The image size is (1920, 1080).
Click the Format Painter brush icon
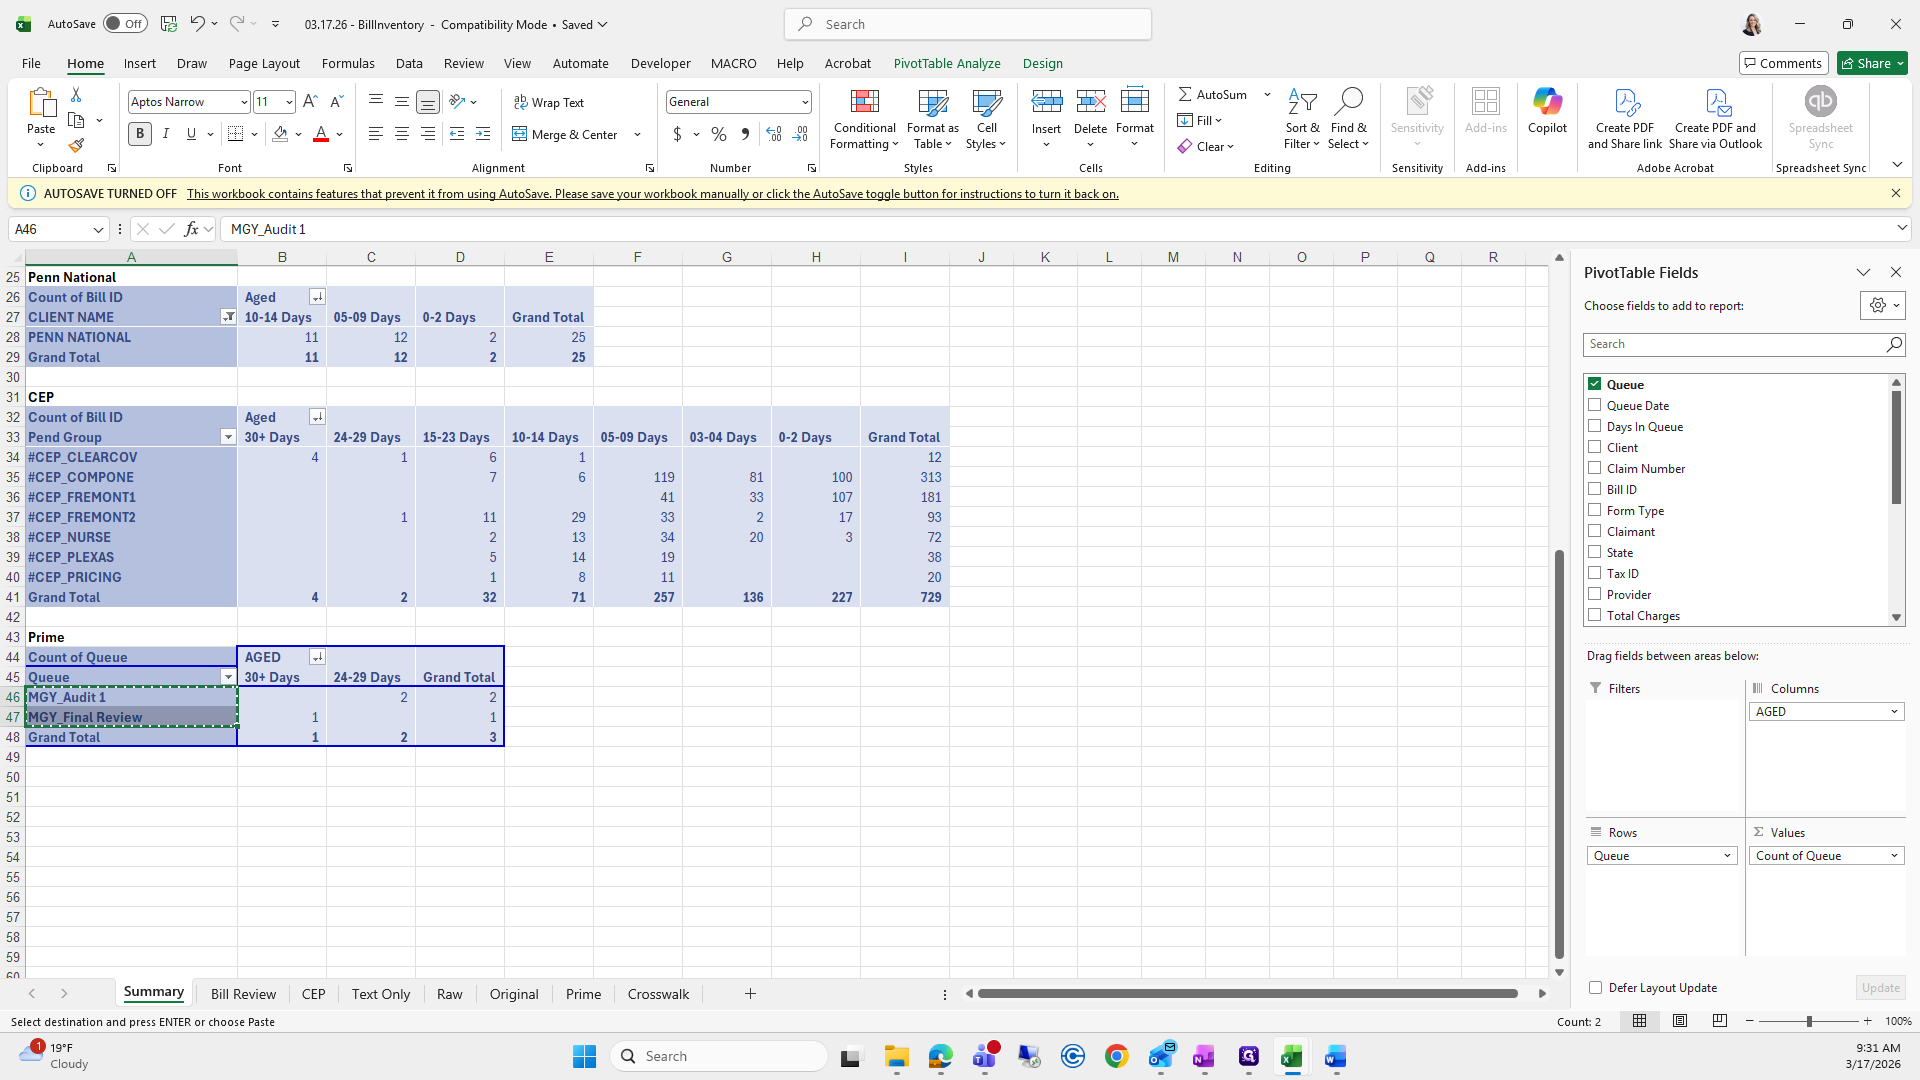click(x=76, y=146)
